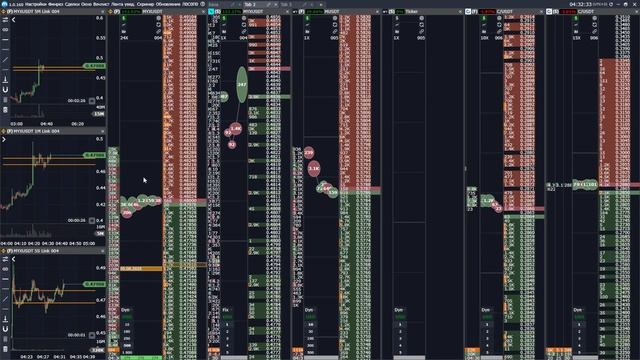Click auto-scale box beside timer in top 5M chart
This screenshot has height=360, width=640.
[92, 101]
